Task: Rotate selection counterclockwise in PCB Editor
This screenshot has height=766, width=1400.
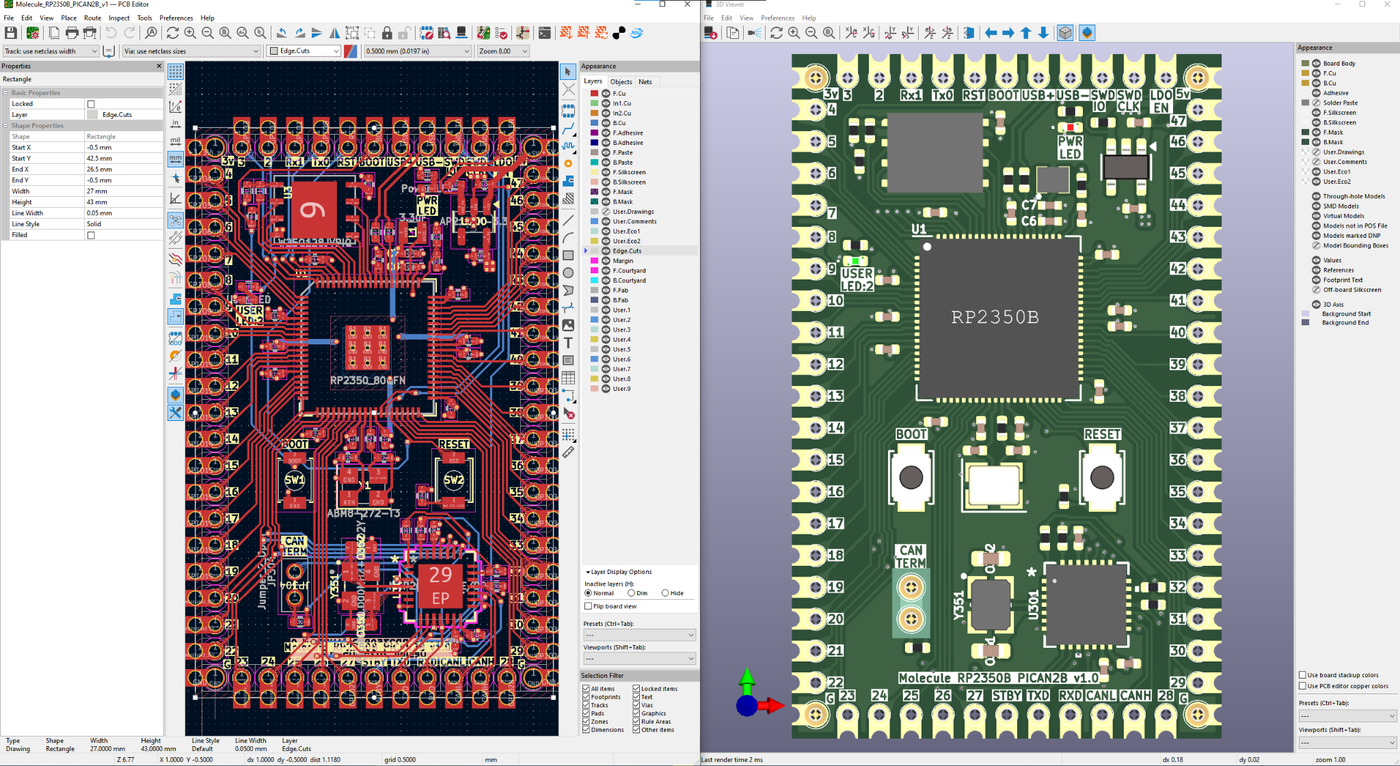Action: click(282, 33)
